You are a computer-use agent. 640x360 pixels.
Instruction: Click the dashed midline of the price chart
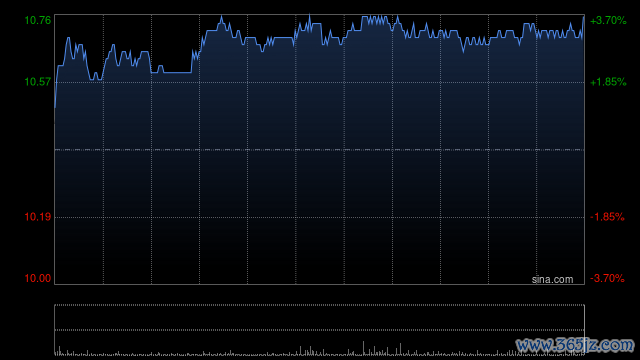(x=320, y=150)
